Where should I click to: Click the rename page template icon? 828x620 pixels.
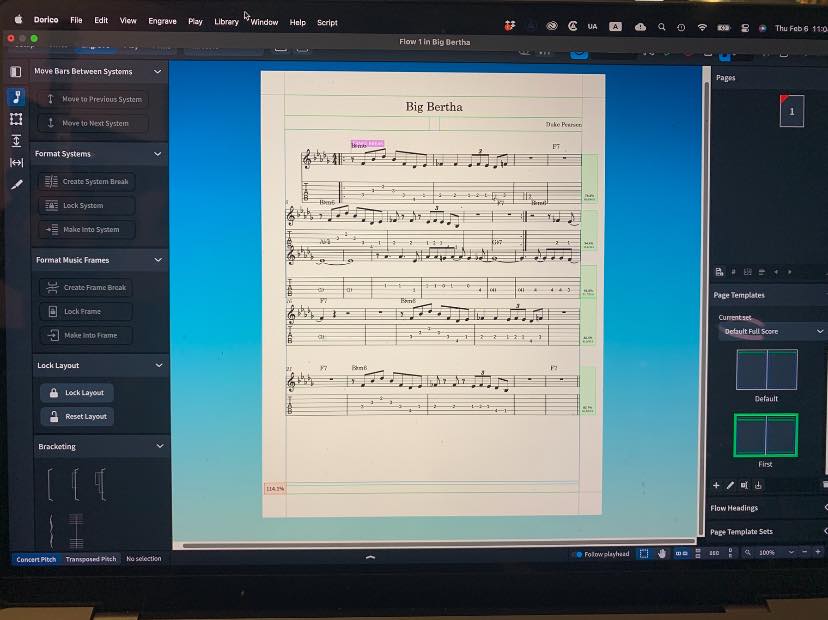[x=744, y=485]
